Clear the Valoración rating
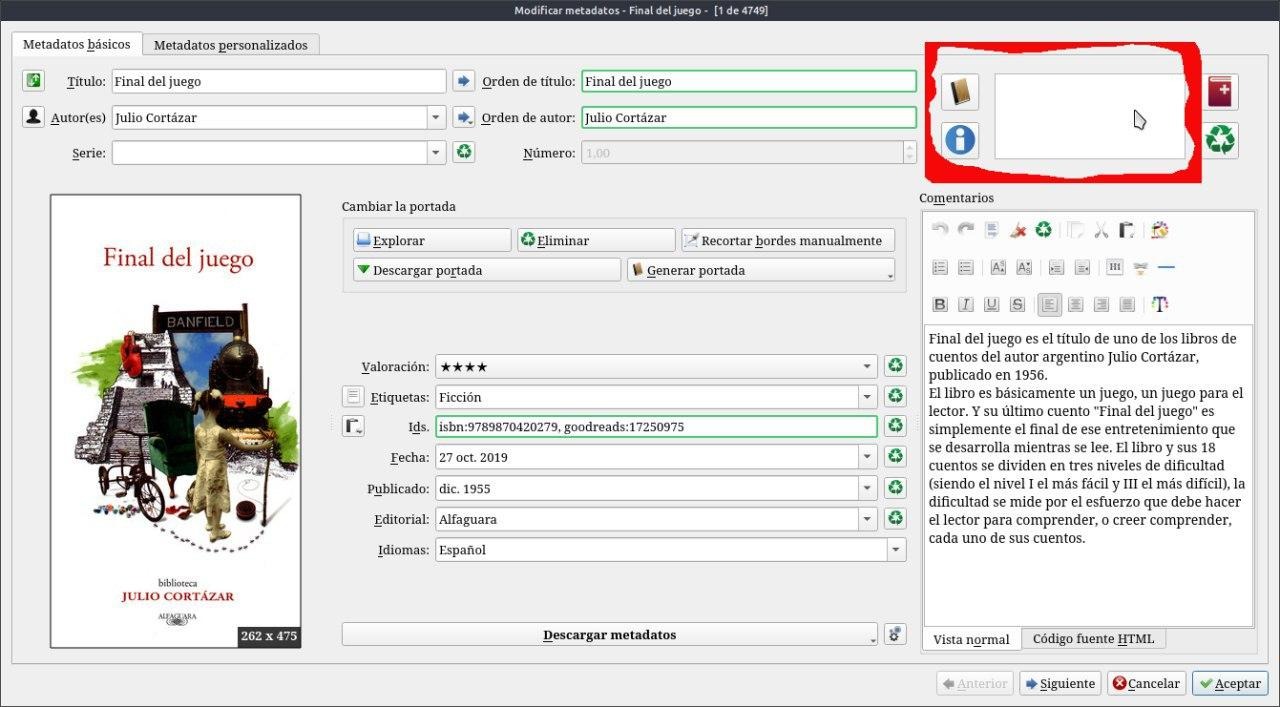The width and height of the screenshot is (1280, 707). [x=895, y=367]
